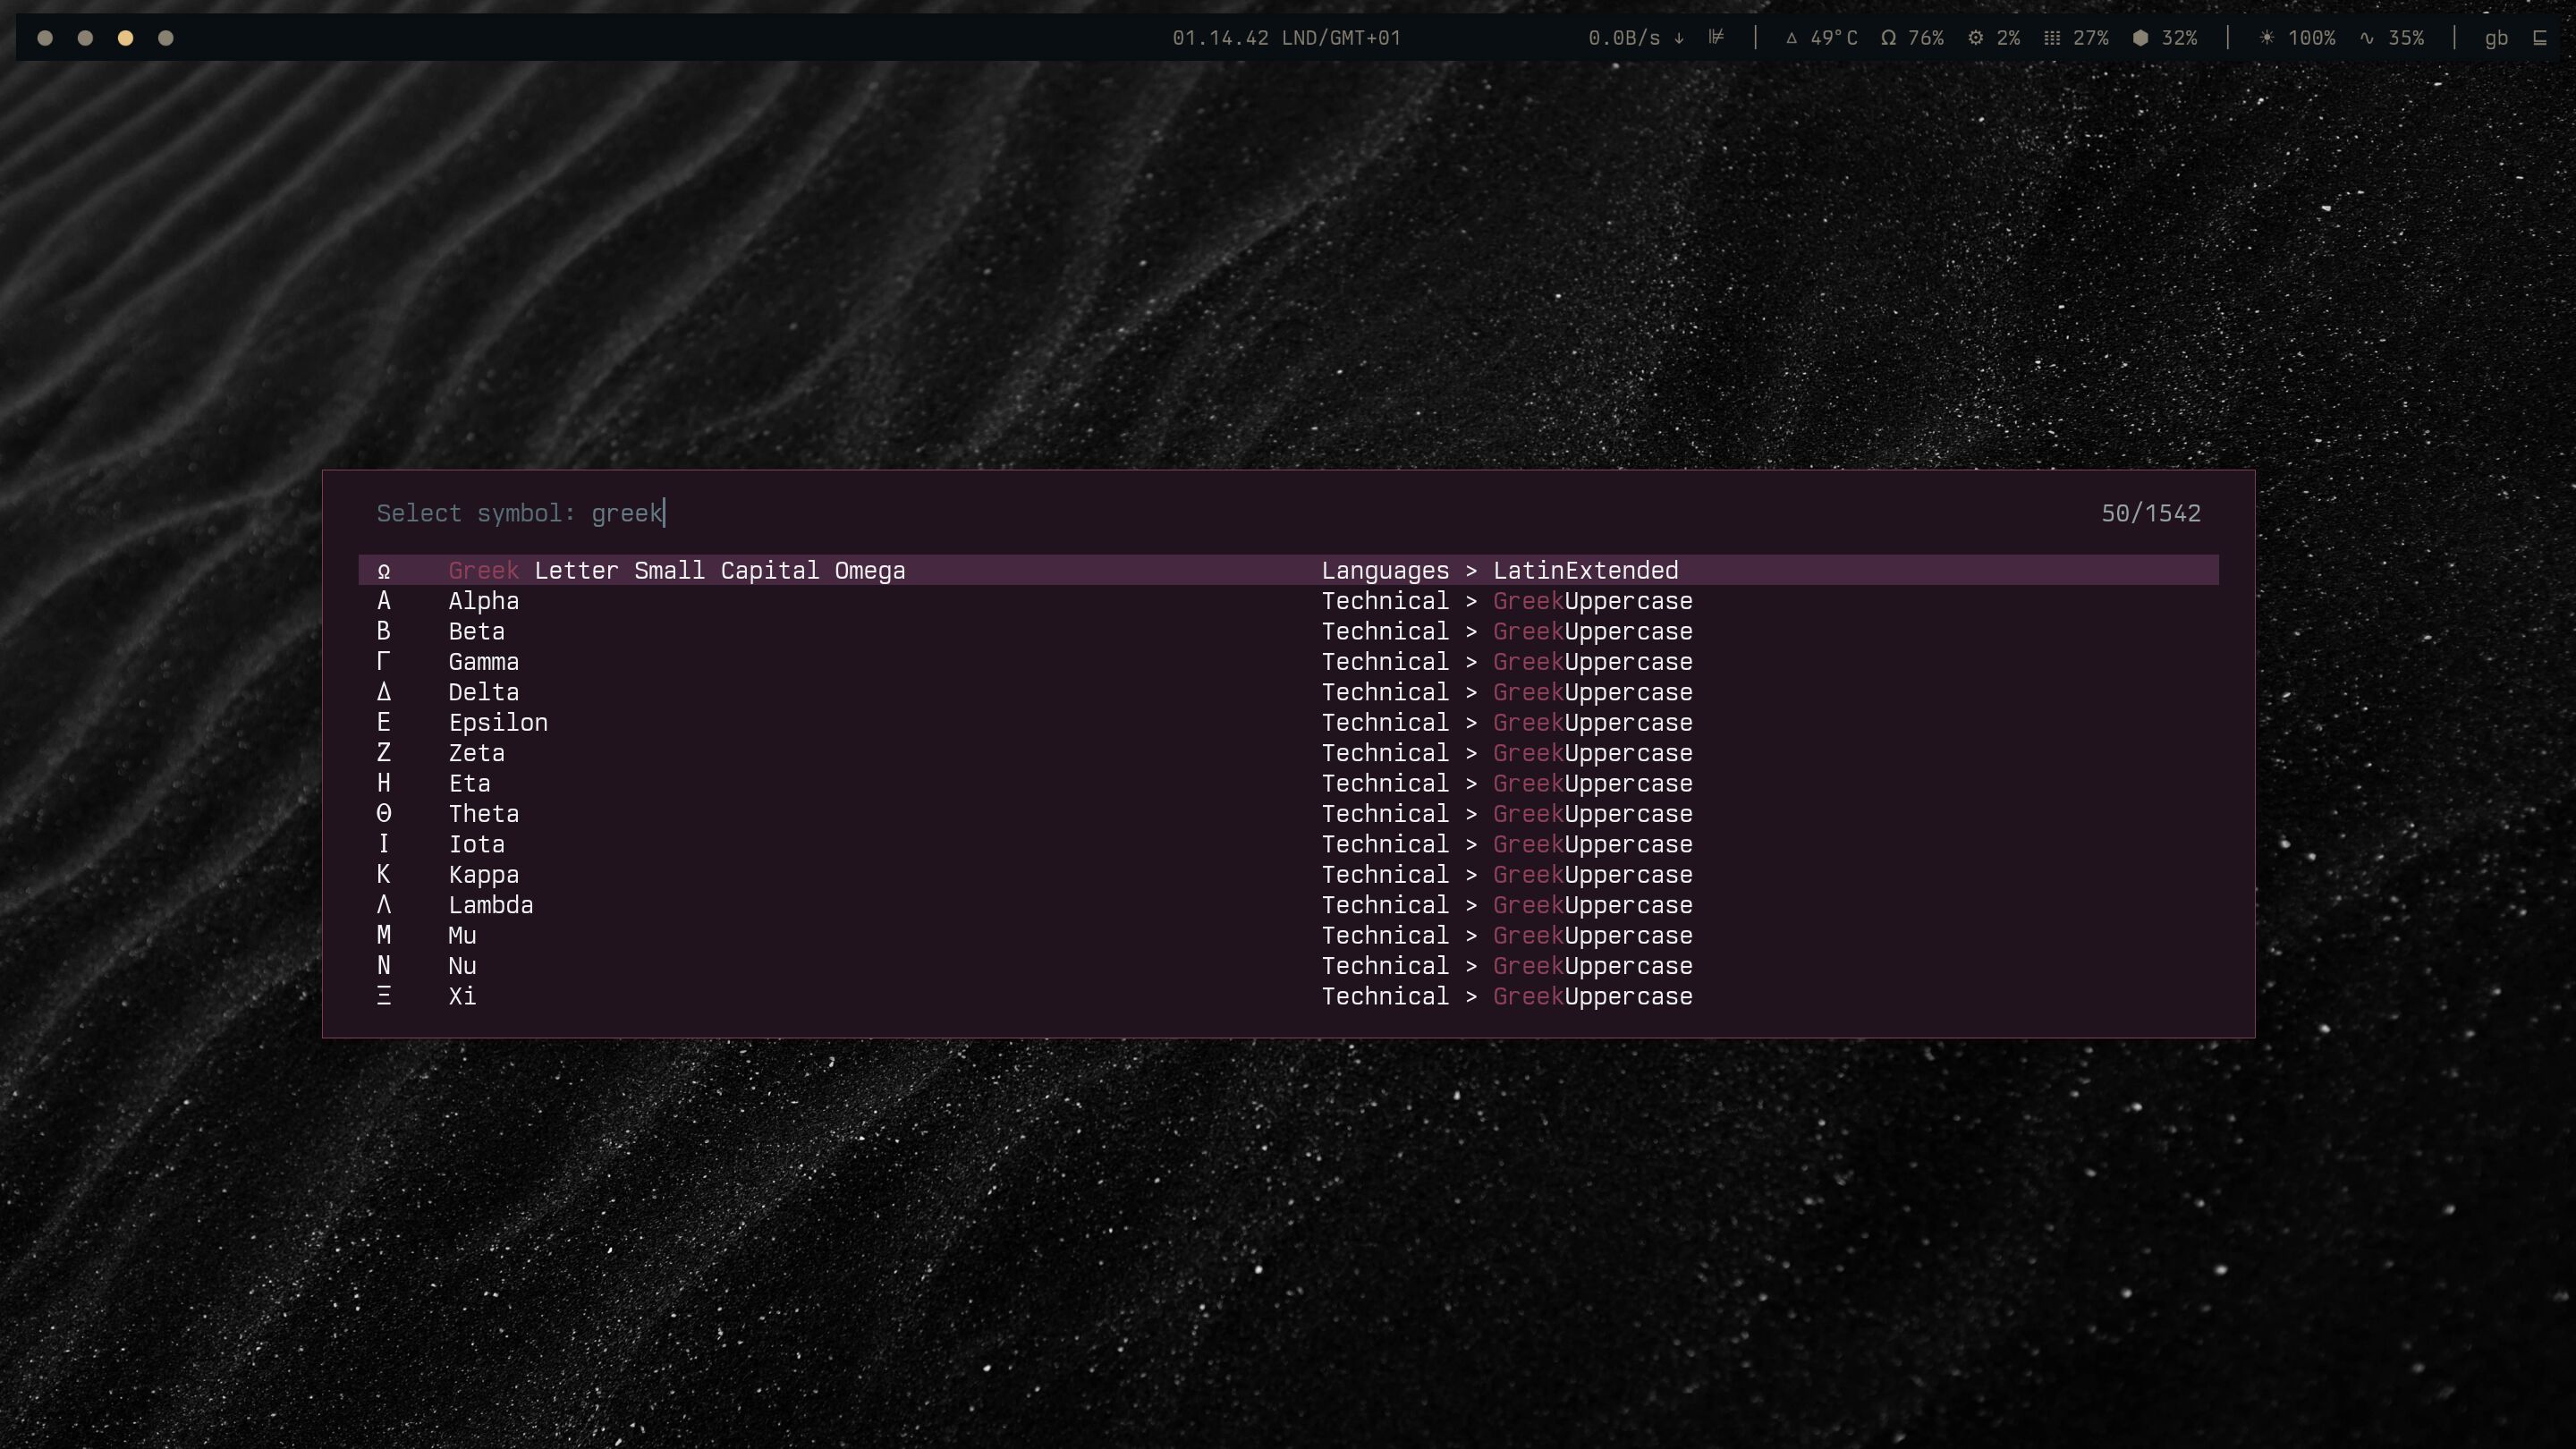This screenshot has height=1449, width=2576.
Task: Switch to the first workspace dot
Action: point(45,38)
